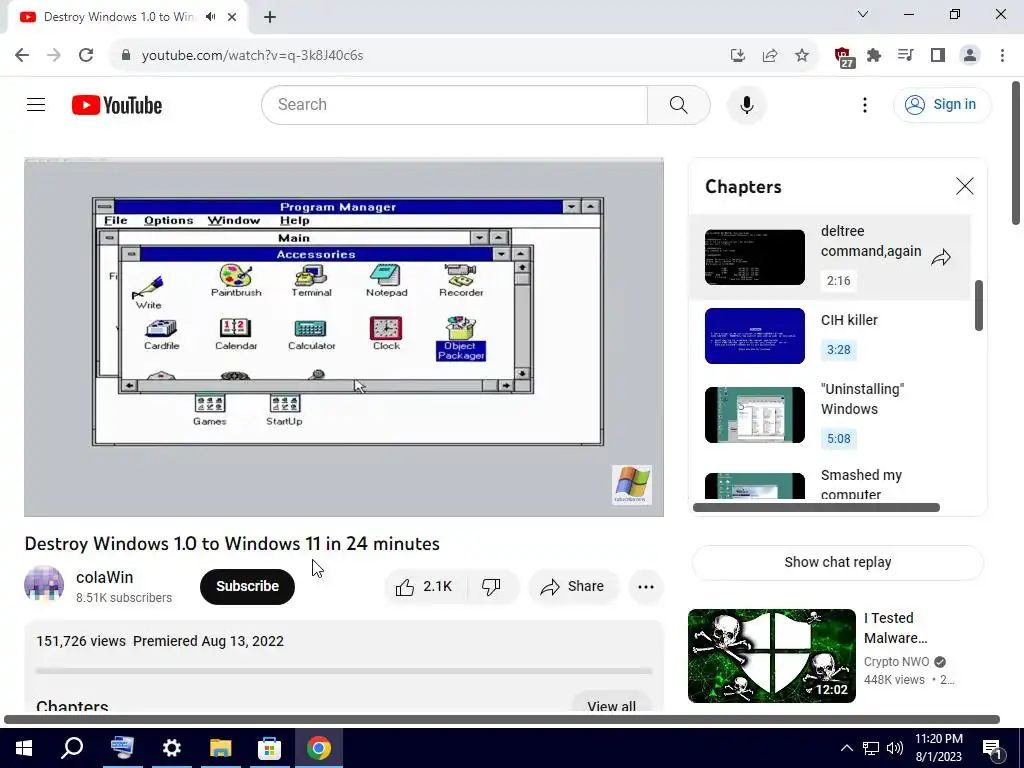1024x768 pixels.
Task: View all chapters
Action: tap(611, 706)
